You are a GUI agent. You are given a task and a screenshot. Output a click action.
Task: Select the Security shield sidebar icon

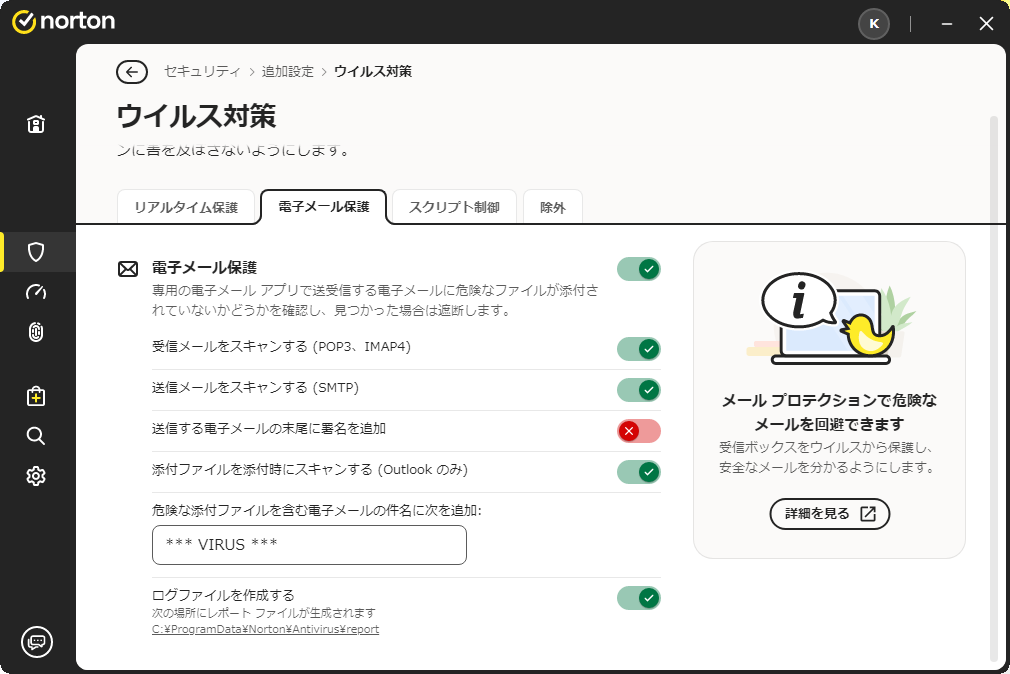click(x=36, y=252)
